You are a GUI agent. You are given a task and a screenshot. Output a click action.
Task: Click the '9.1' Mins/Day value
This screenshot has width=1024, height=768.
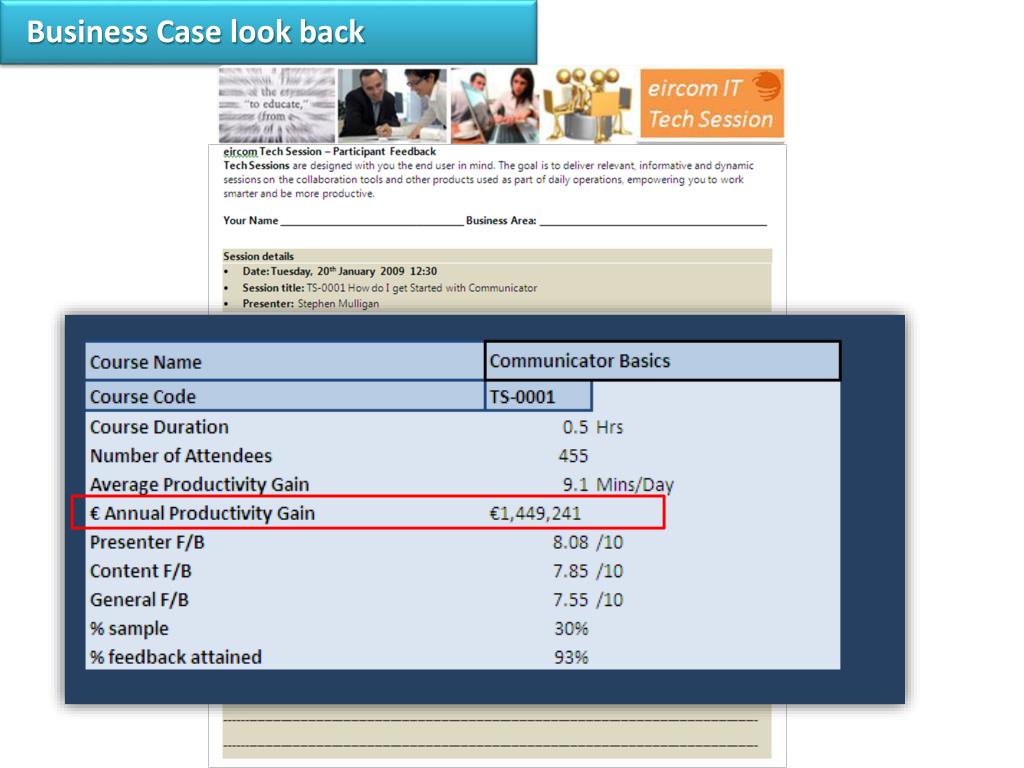(575, 485)
